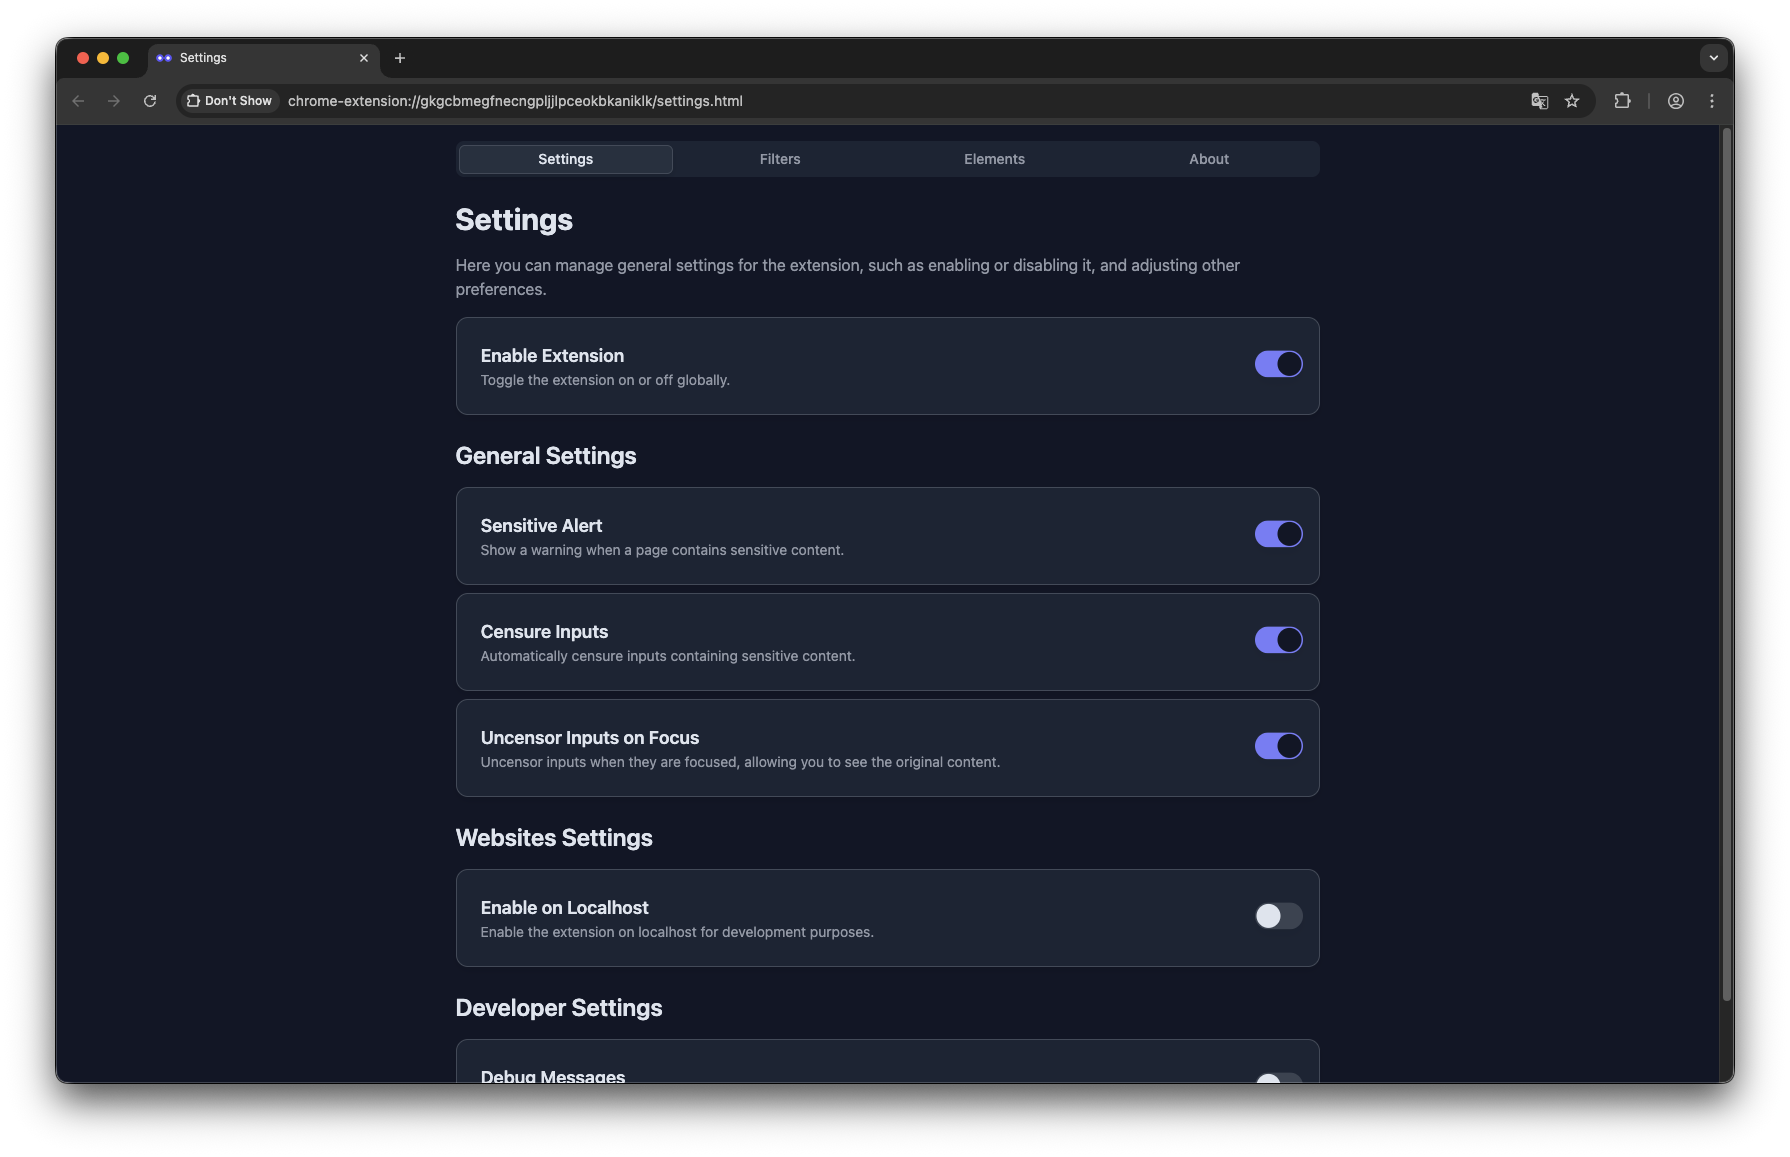Open a new tab with plus icon
The height and width of the screenshot is (1157, 1790).
coord(400,58)
